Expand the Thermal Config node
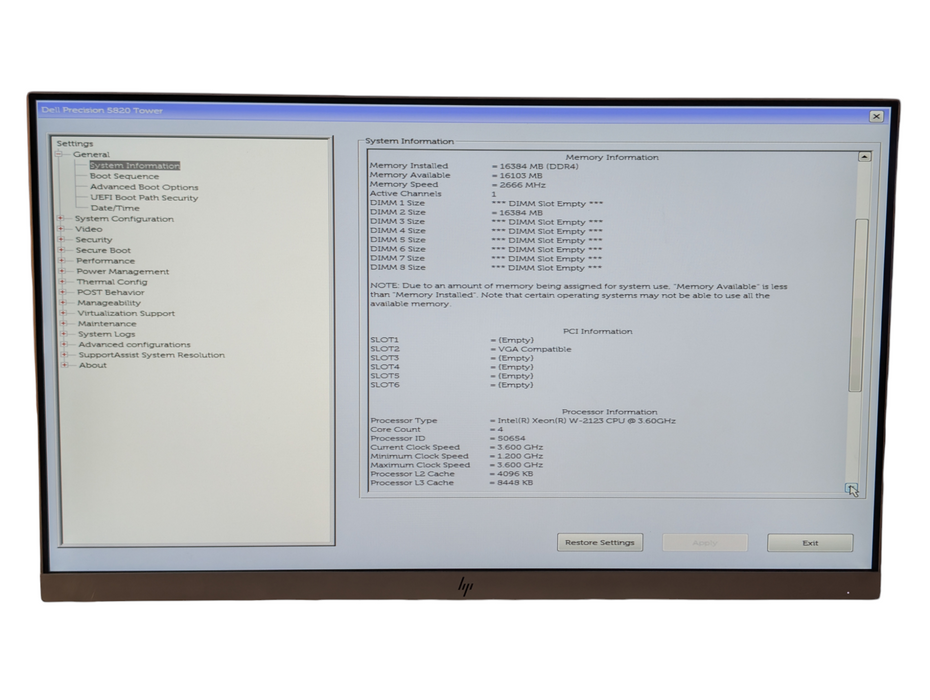This screenshot has height=700, width=930. tap(62, 282)
